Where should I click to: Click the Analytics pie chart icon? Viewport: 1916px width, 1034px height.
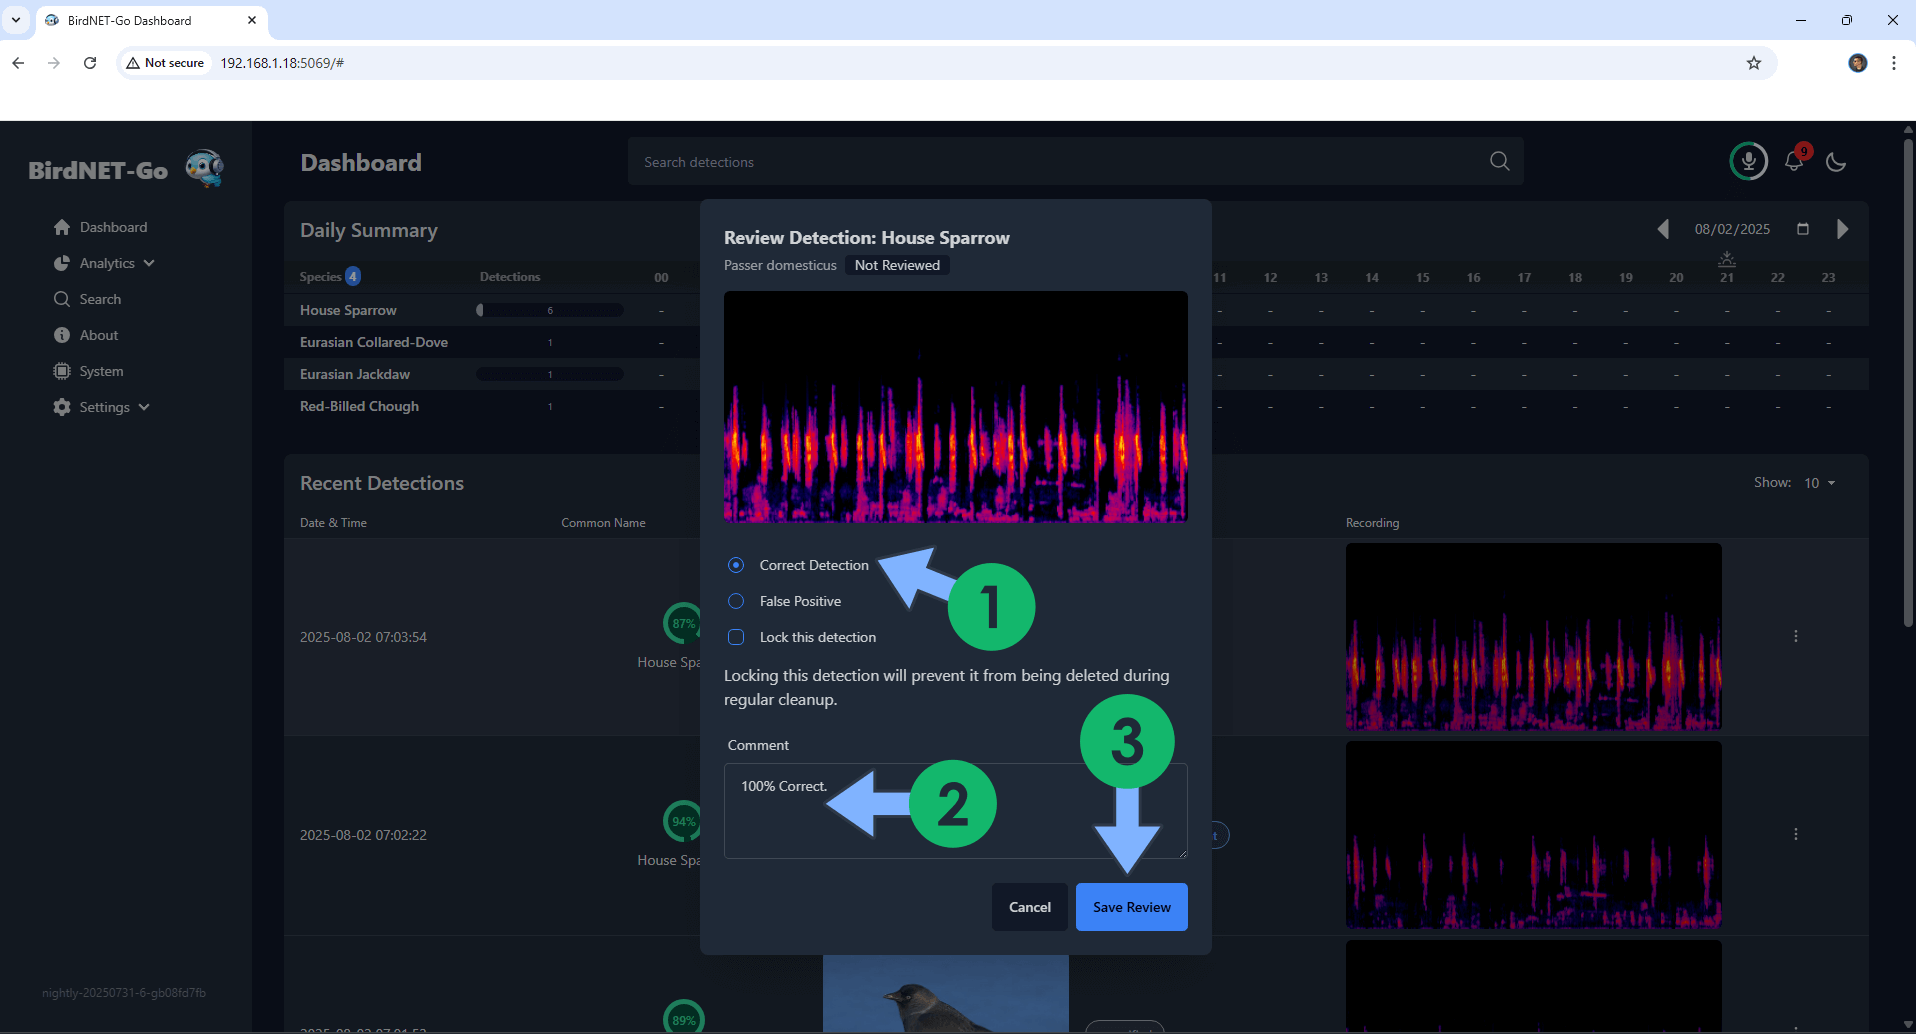tap(62, 263)
